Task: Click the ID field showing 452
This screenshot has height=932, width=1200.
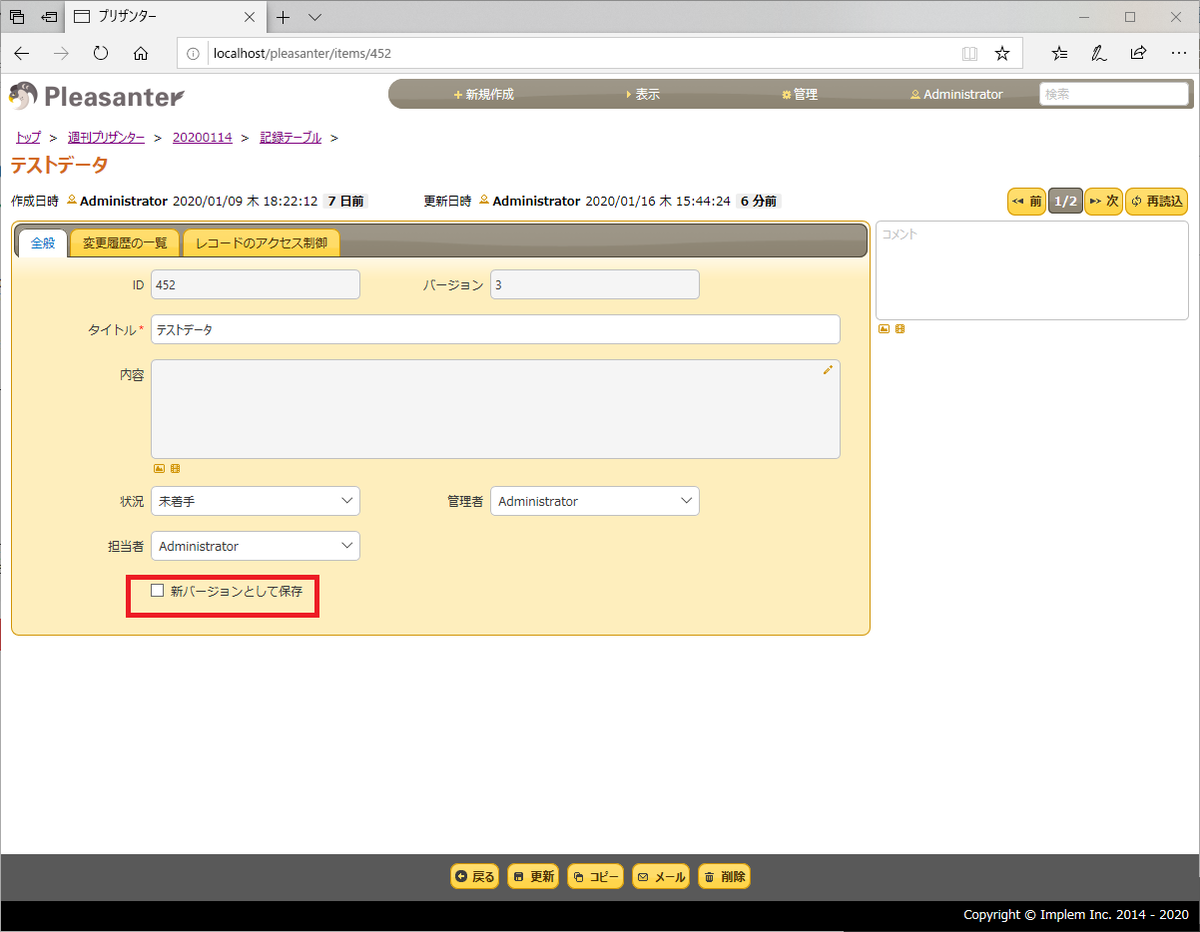Action: pos(255,285)
